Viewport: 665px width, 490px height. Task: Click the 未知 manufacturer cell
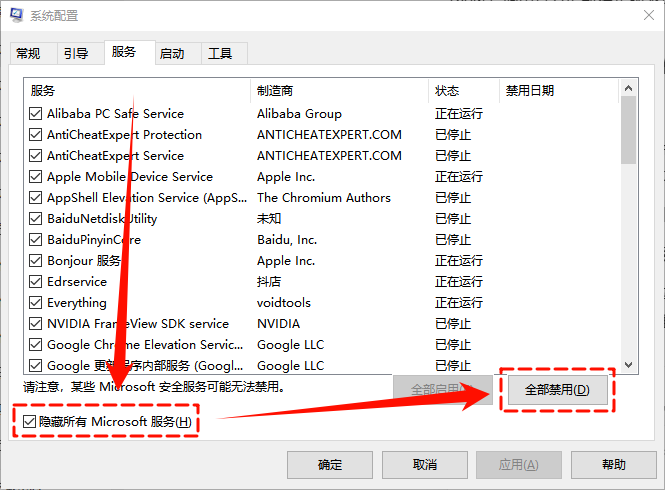(269, 218)
